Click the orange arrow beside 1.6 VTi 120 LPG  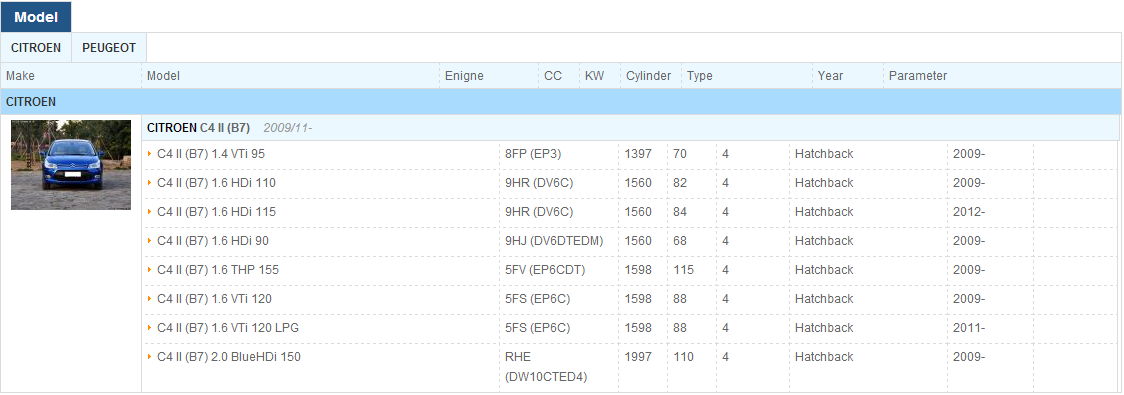click(150, 328)
